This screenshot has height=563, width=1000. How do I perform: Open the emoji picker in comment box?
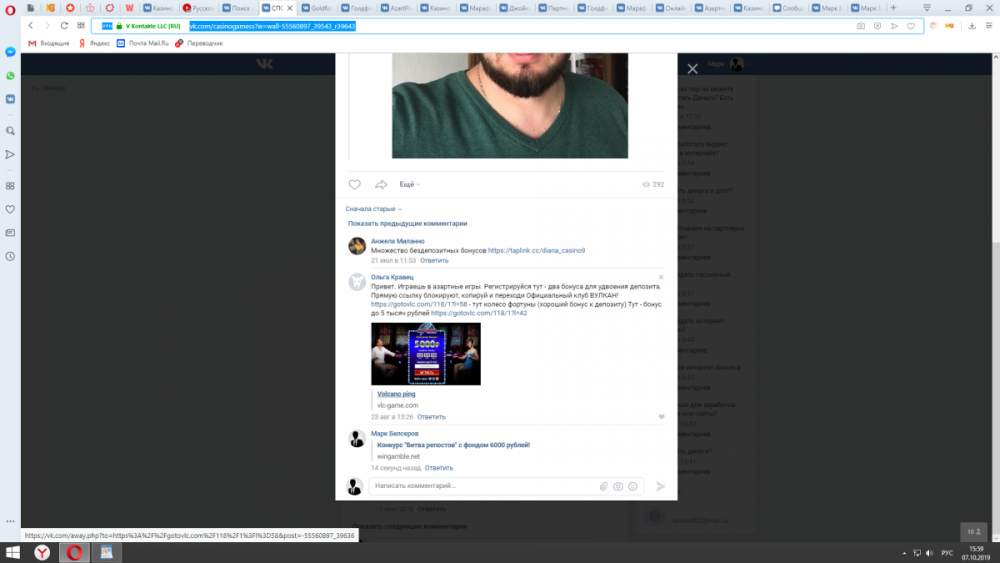633,486
